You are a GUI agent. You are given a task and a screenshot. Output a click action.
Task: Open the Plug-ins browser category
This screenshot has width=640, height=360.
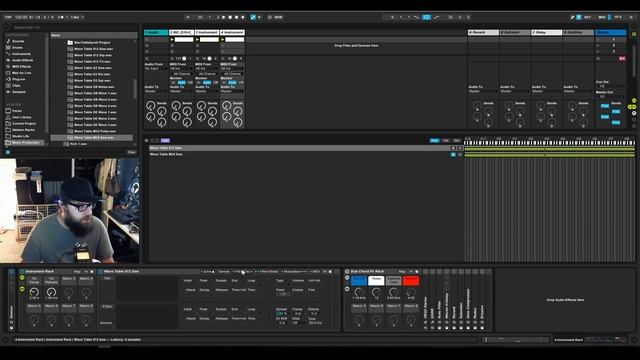[18, 79]
